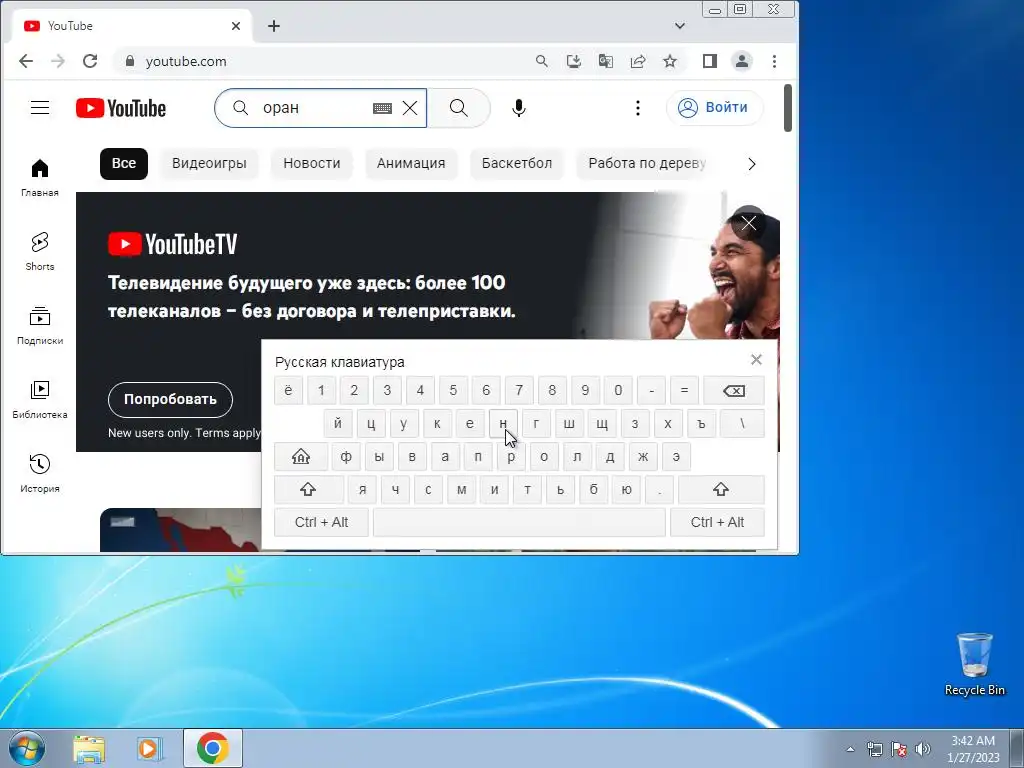Open the Chrome profile avatar
Viewport: 1024px width, 768px height.
(x=742, y=61)
